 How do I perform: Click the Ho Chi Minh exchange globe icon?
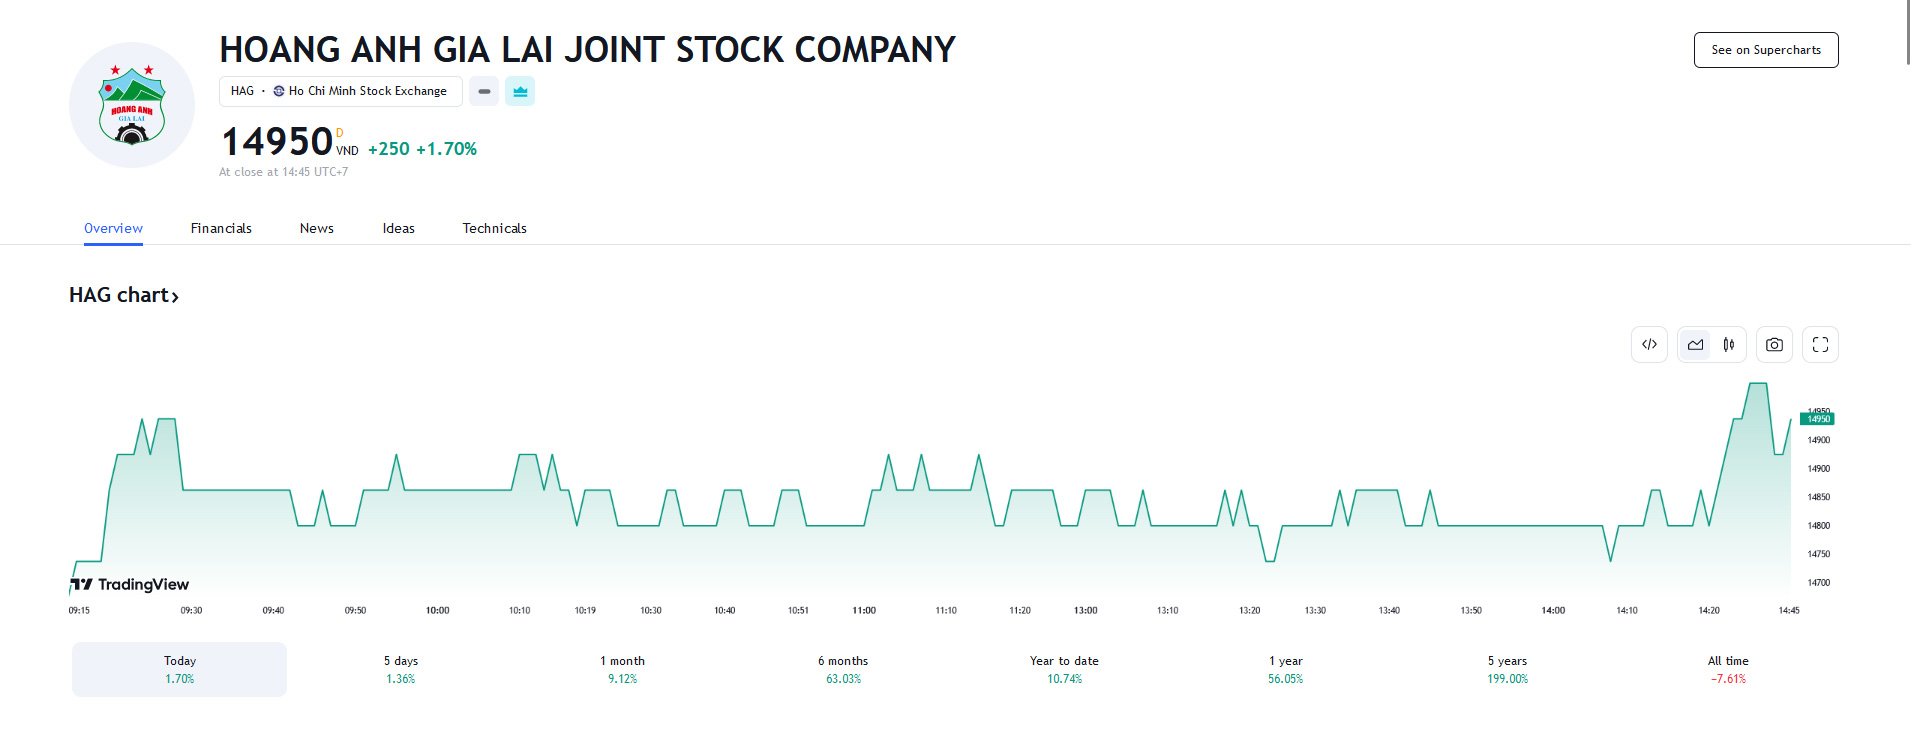[x=279, y=91]
